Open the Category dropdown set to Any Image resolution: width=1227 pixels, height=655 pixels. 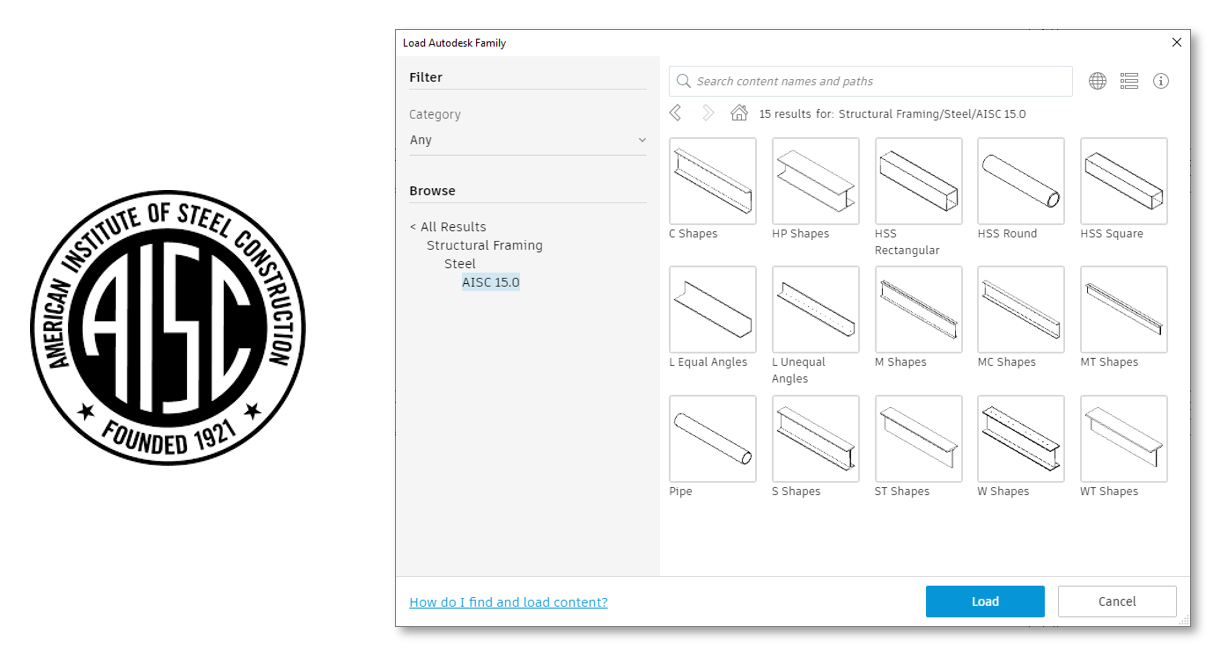point(528,140)
